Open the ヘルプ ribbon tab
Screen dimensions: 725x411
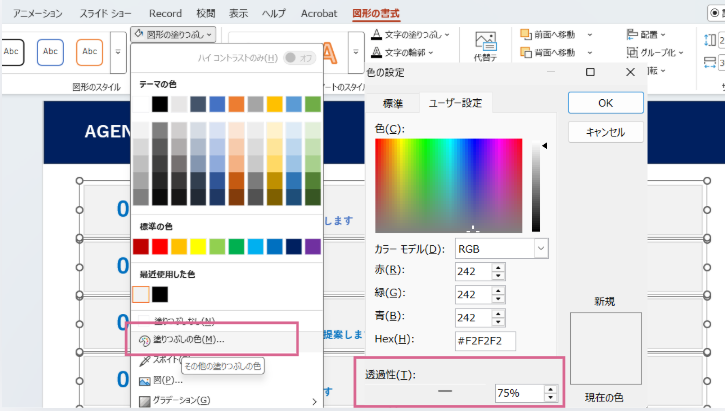[274, 13]
